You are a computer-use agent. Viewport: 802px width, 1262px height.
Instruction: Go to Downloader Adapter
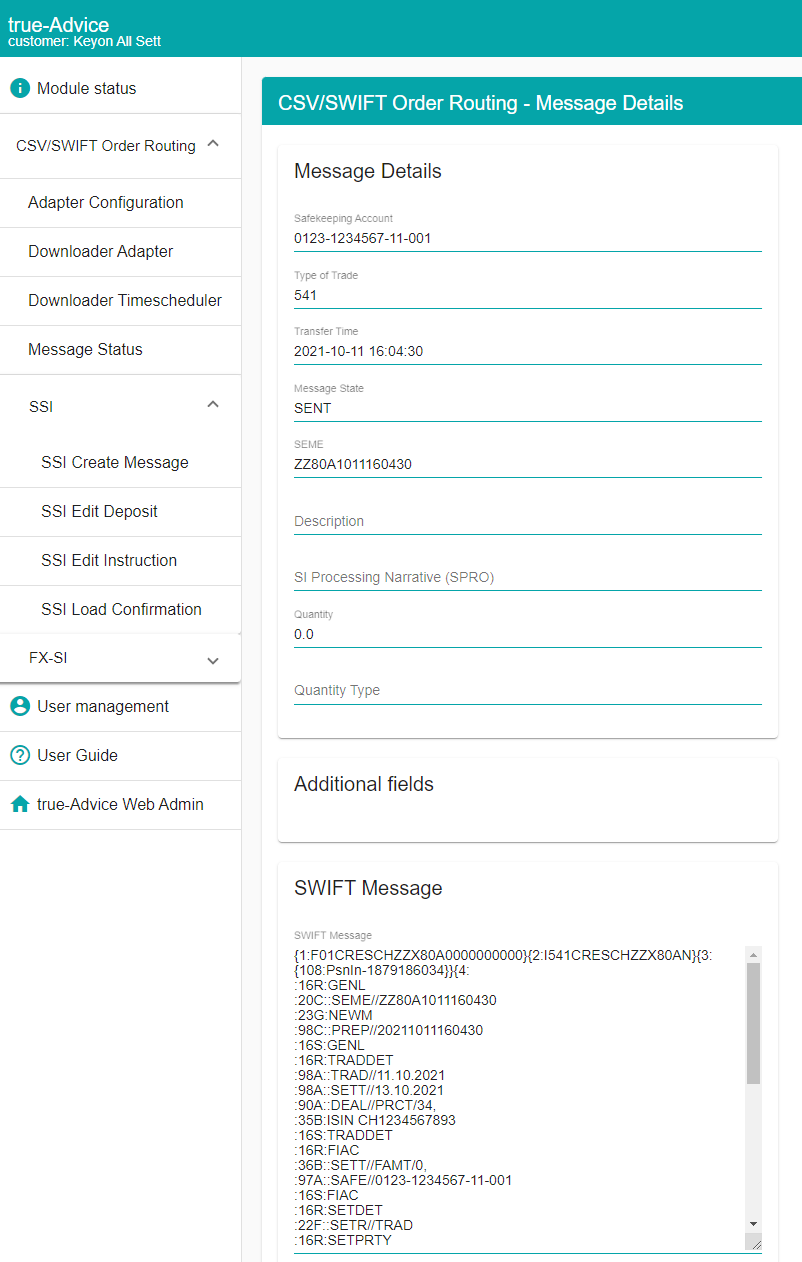click(101, 251)
